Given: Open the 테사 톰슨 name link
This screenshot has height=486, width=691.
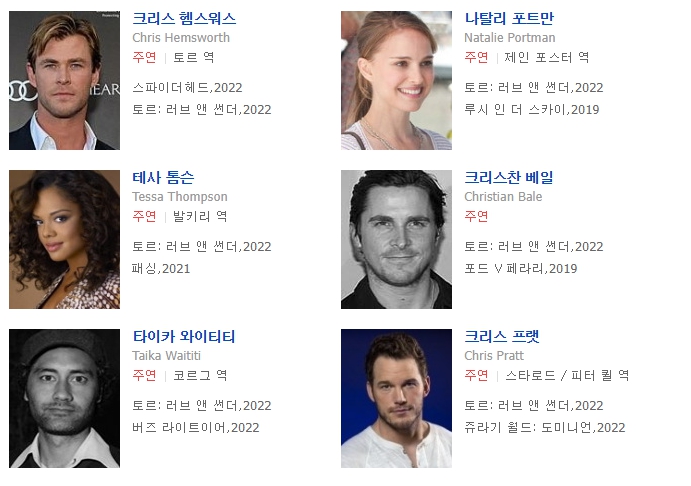Looking at the screenshot, I should 163,178.
